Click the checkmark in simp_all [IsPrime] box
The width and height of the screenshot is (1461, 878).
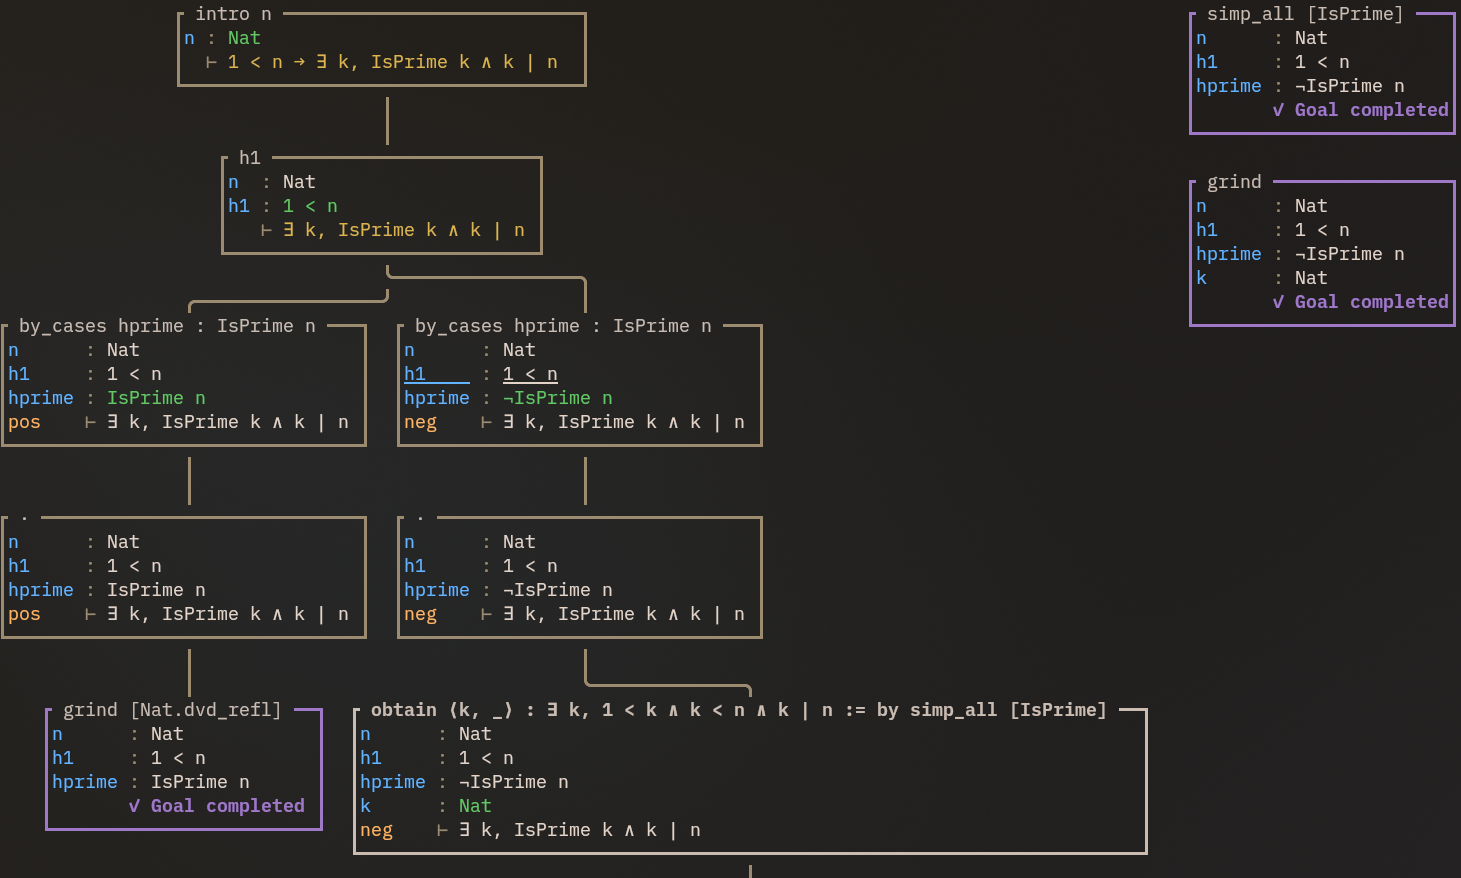coord(1278,110)
